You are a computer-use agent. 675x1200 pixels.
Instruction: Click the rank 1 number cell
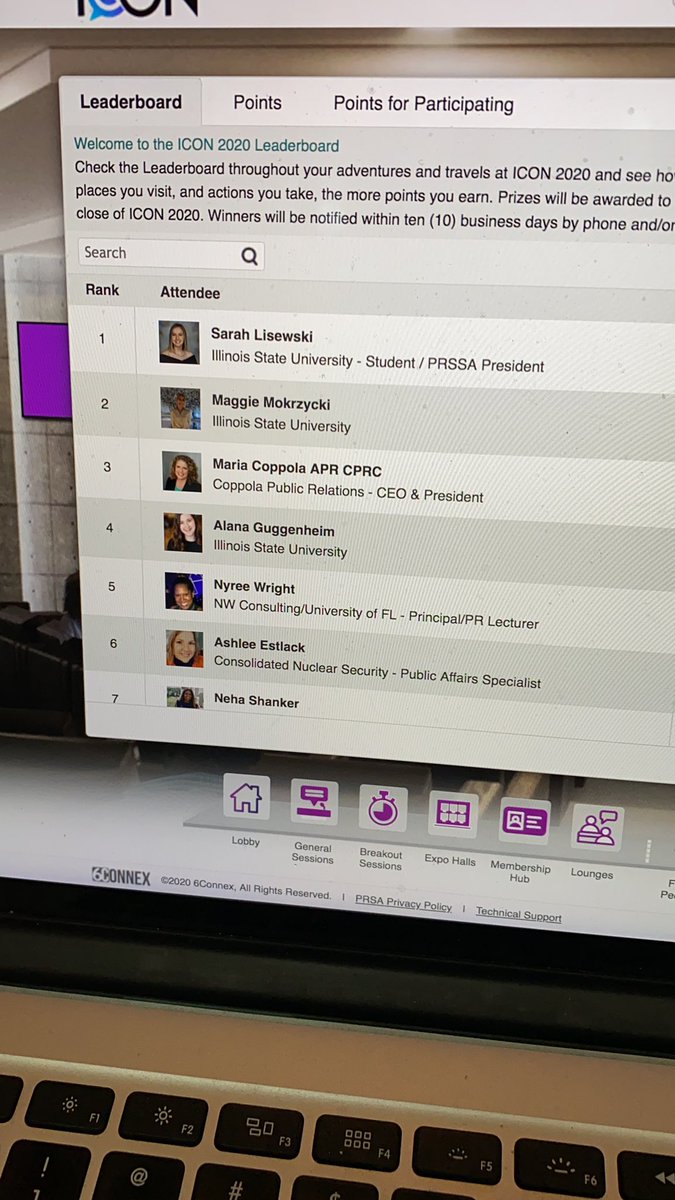101,339
